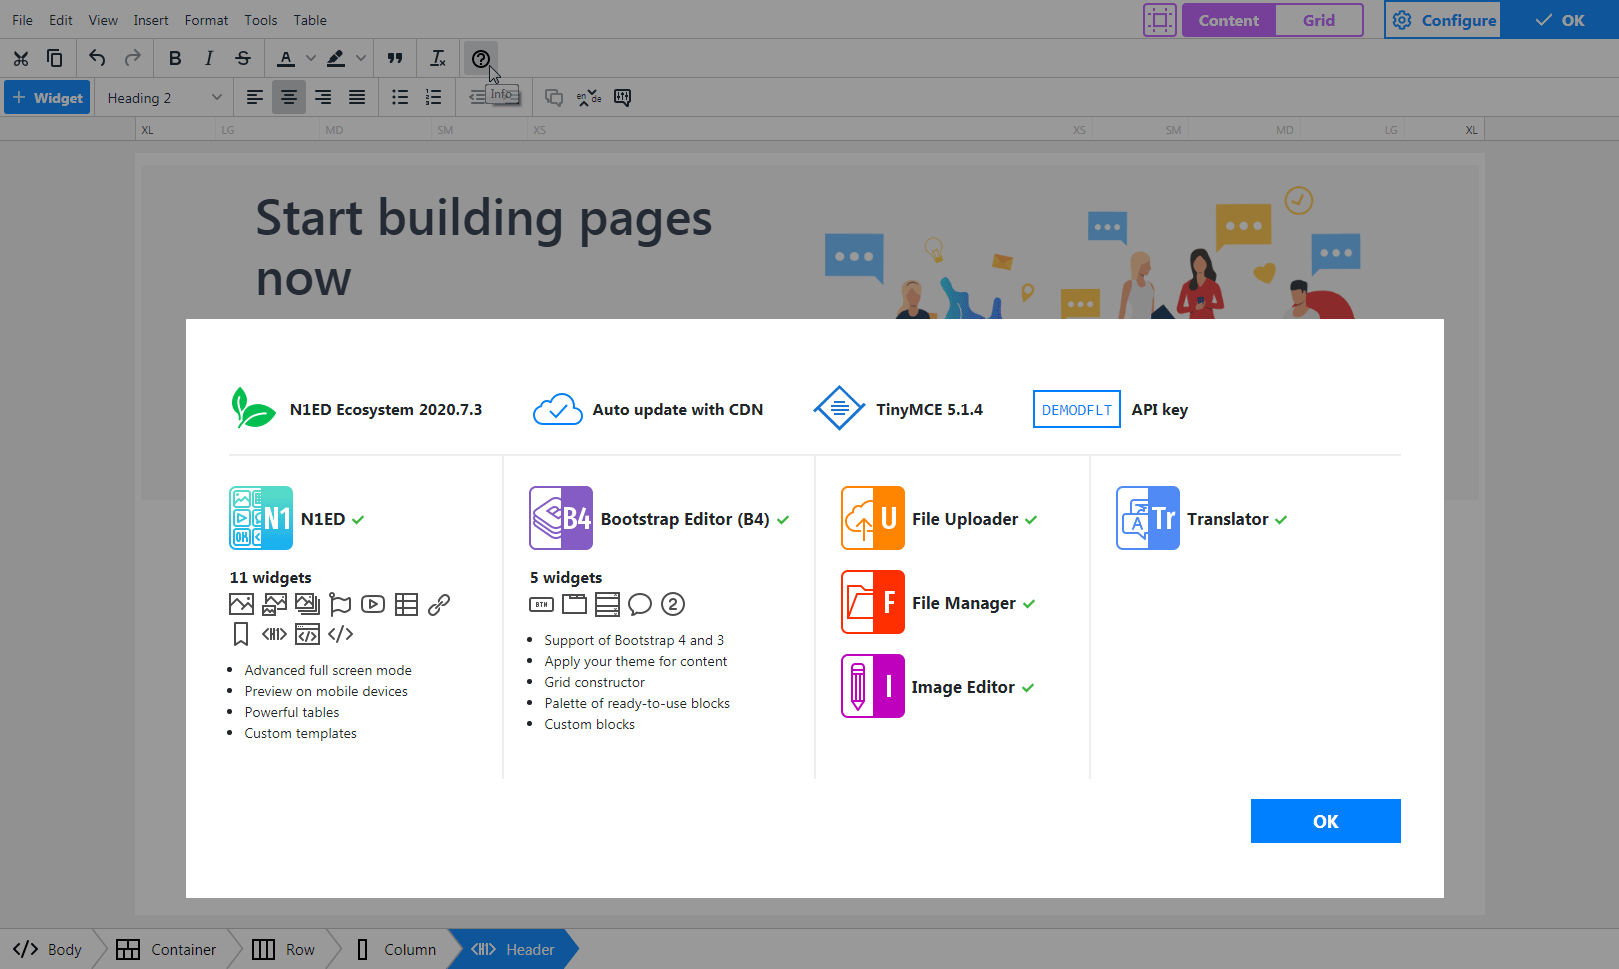Toggle Italic formatting
The width and height of the screenshot is (1619, 969).
click(209, 58)
